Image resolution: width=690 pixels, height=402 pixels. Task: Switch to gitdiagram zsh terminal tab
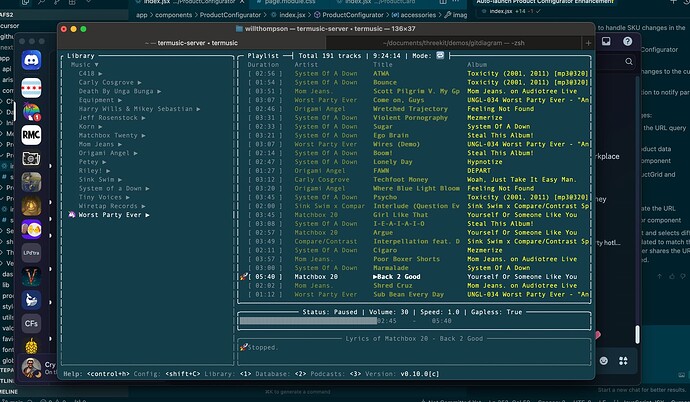[453, 43]
